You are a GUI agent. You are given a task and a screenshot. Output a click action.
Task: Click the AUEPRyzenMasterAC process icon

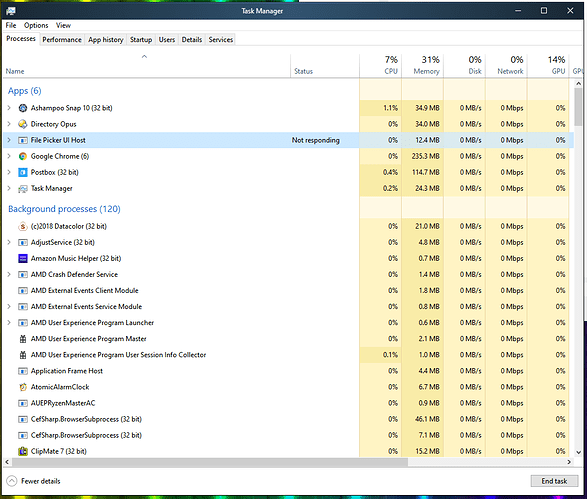point(23,403)
